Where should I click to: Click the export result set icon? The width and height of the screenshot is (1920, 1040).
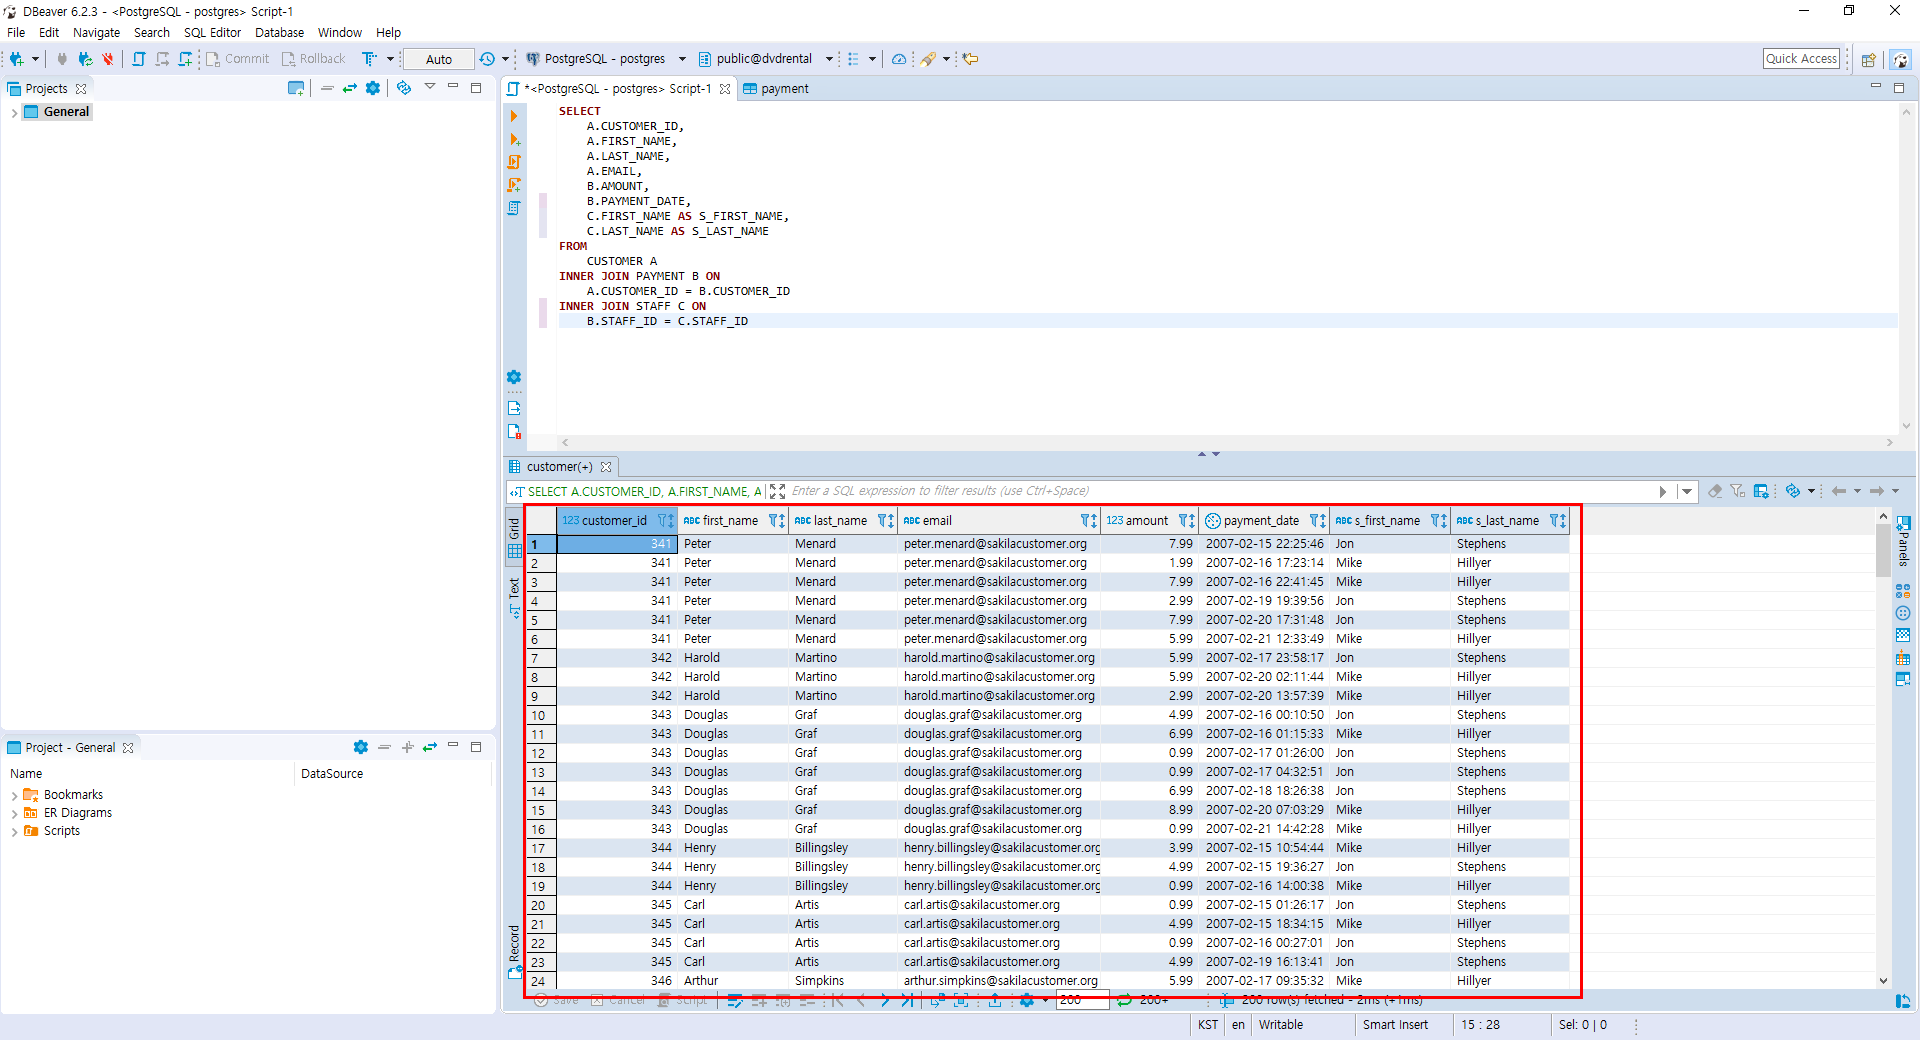tap(995, 1000)
